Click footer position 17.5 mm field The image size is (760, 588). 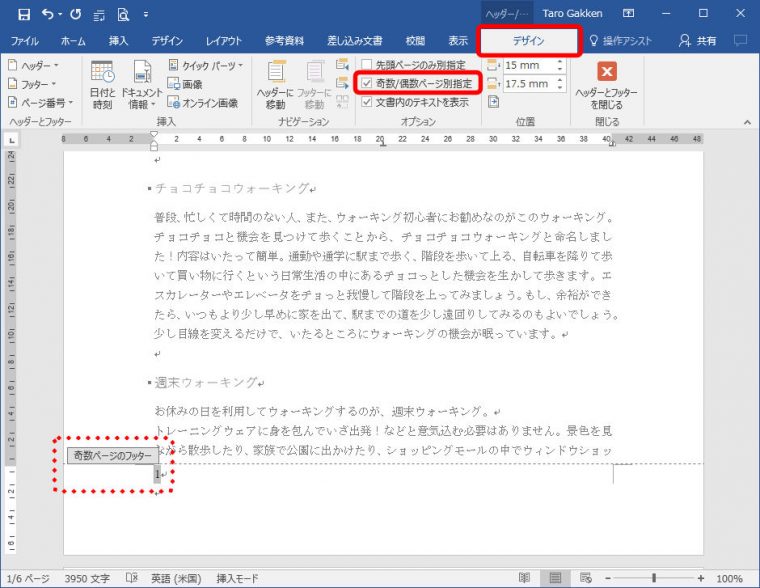[528, 84]
